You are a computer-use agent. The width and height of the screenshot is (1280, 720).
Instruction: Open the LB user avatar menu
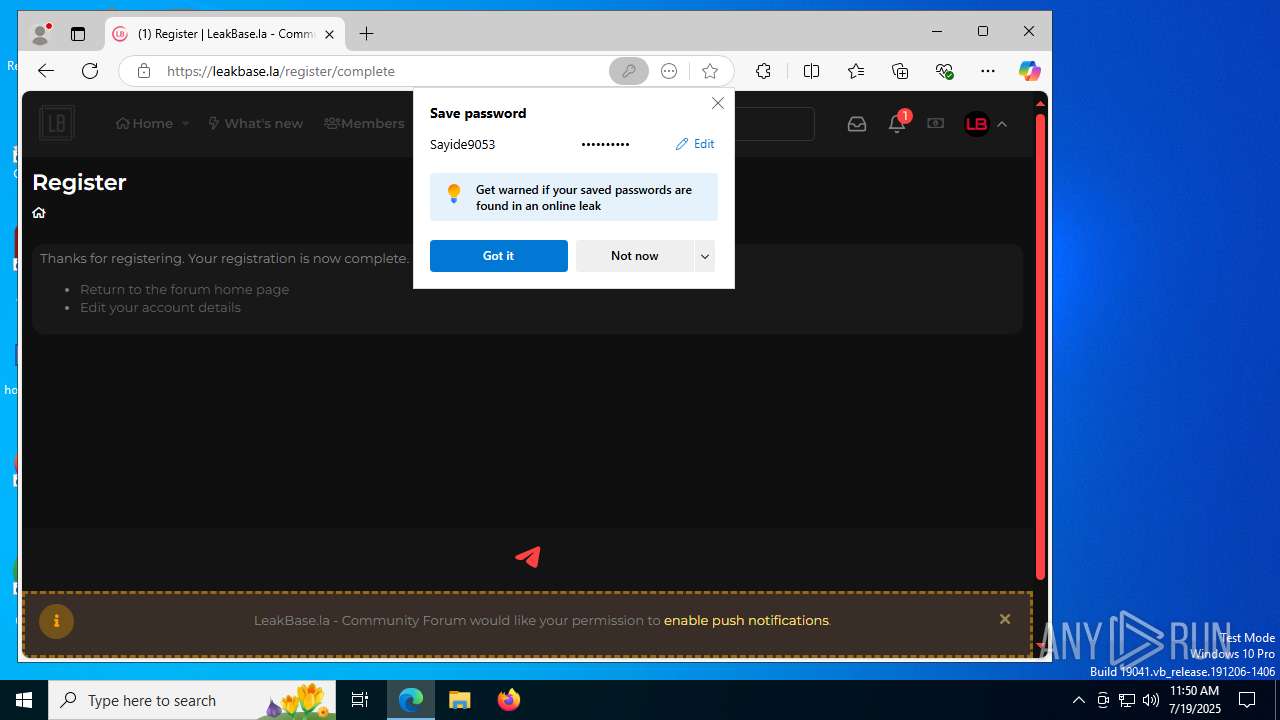click(976, 124)
